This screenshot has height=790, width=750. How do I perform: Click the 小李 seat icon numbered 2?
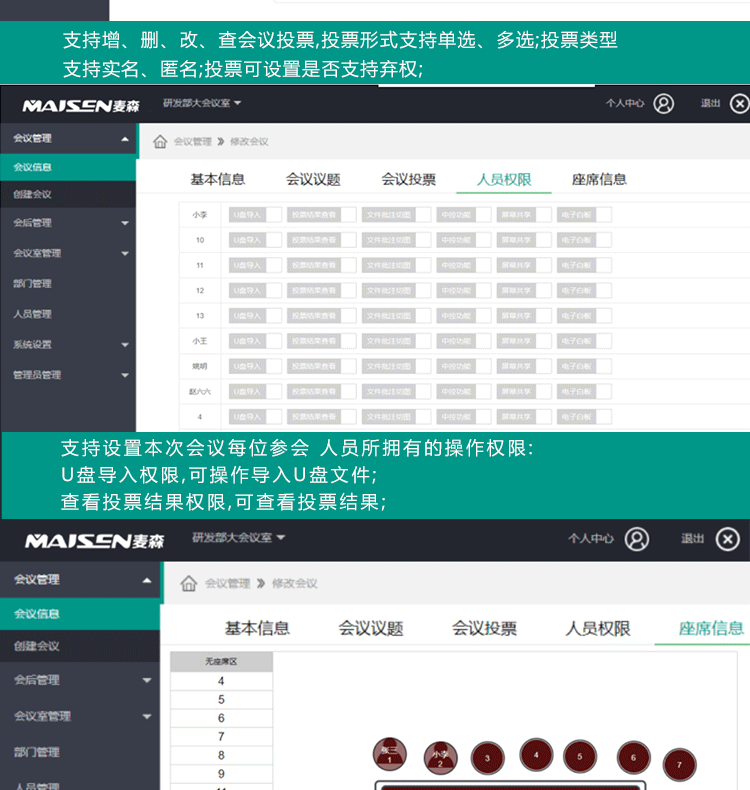pos(440,757)
